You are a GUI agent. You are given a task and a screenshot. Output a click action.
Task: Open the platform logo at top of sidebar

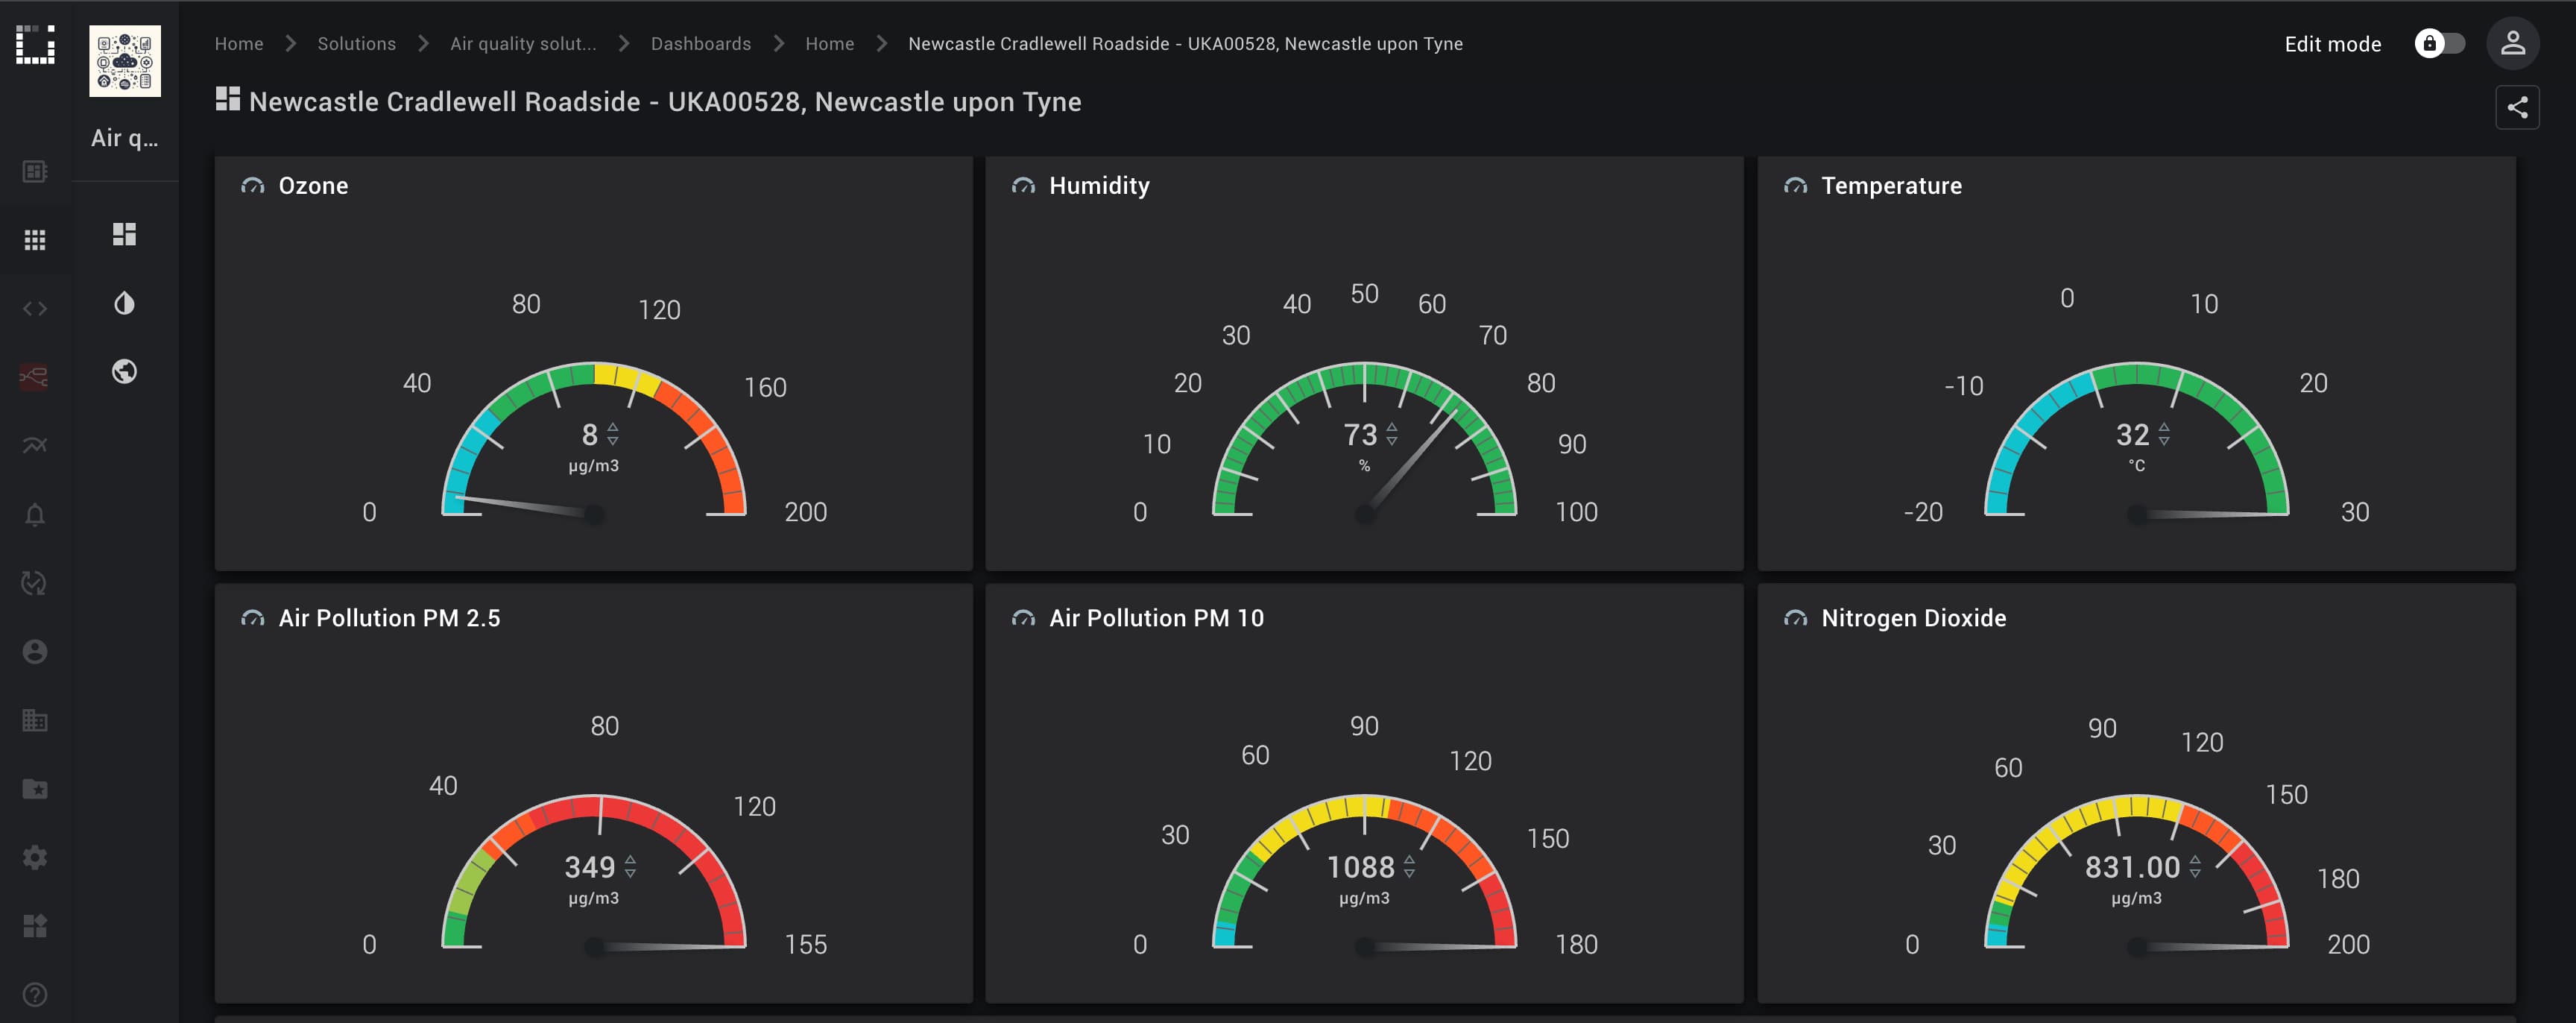coord(35,45)
